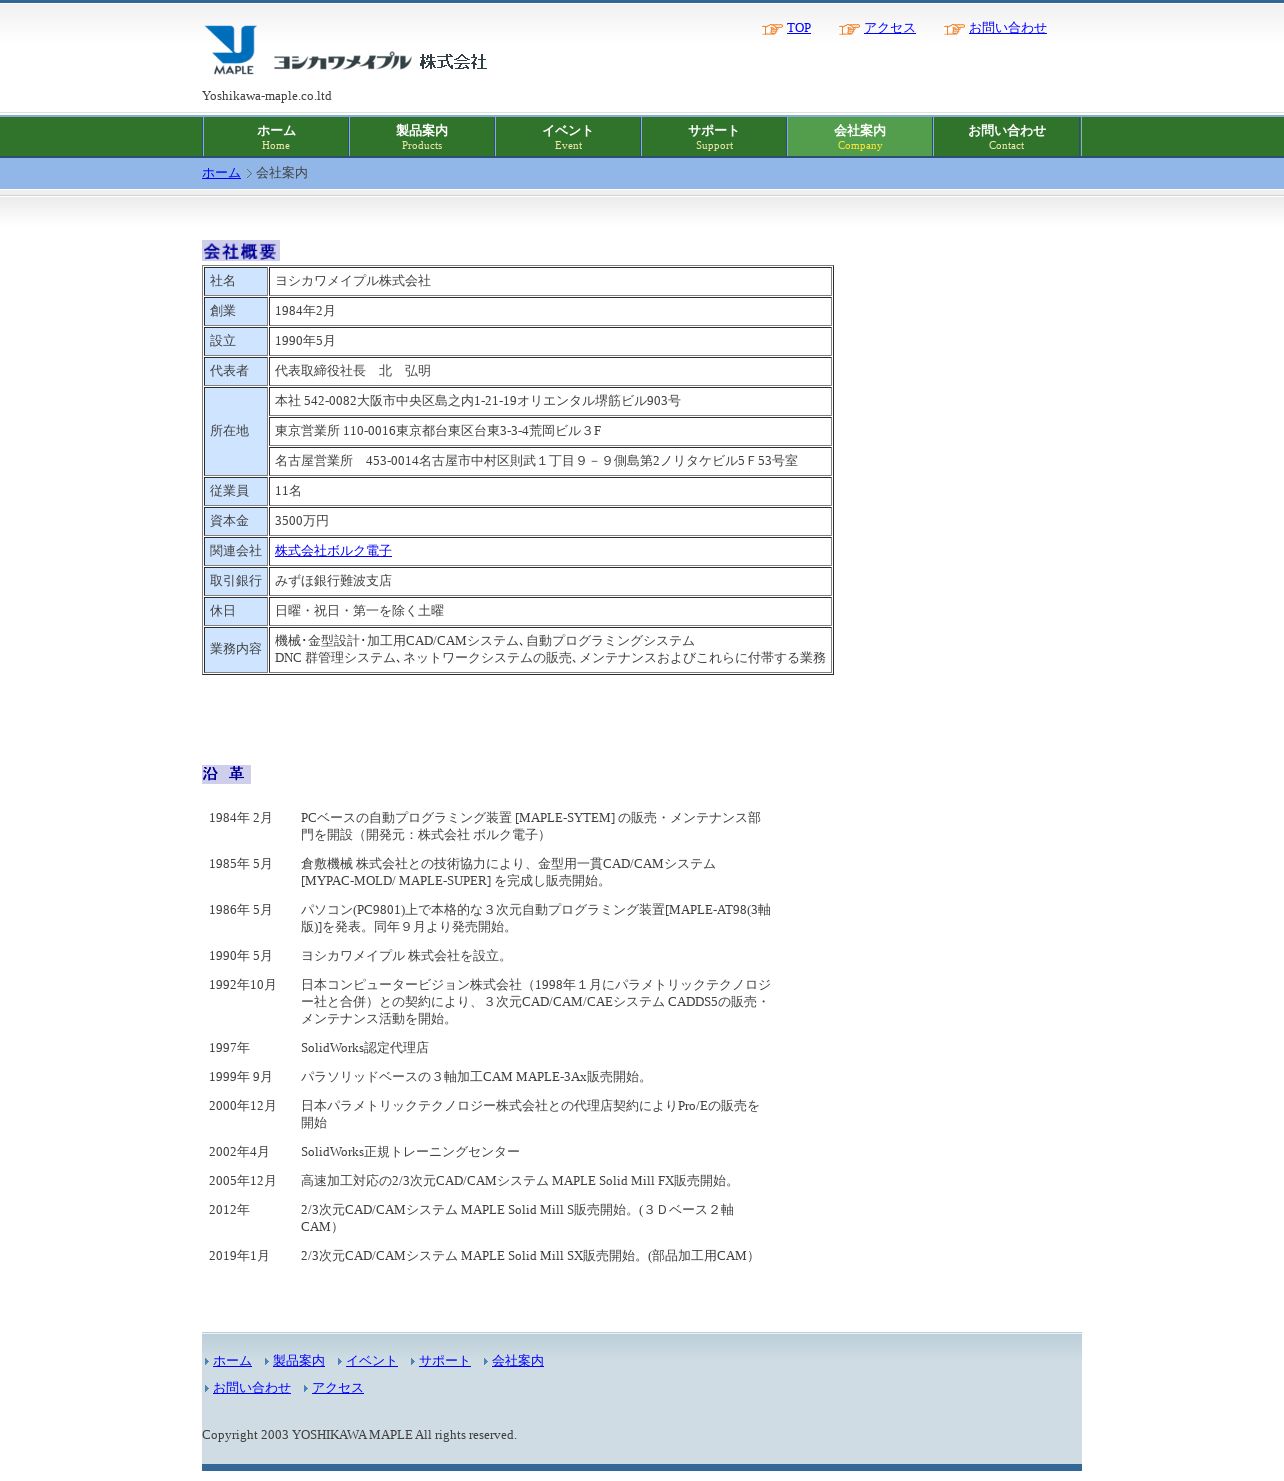Click the MAPLE Solid Mill FX history entry

tap(520, 1181)
